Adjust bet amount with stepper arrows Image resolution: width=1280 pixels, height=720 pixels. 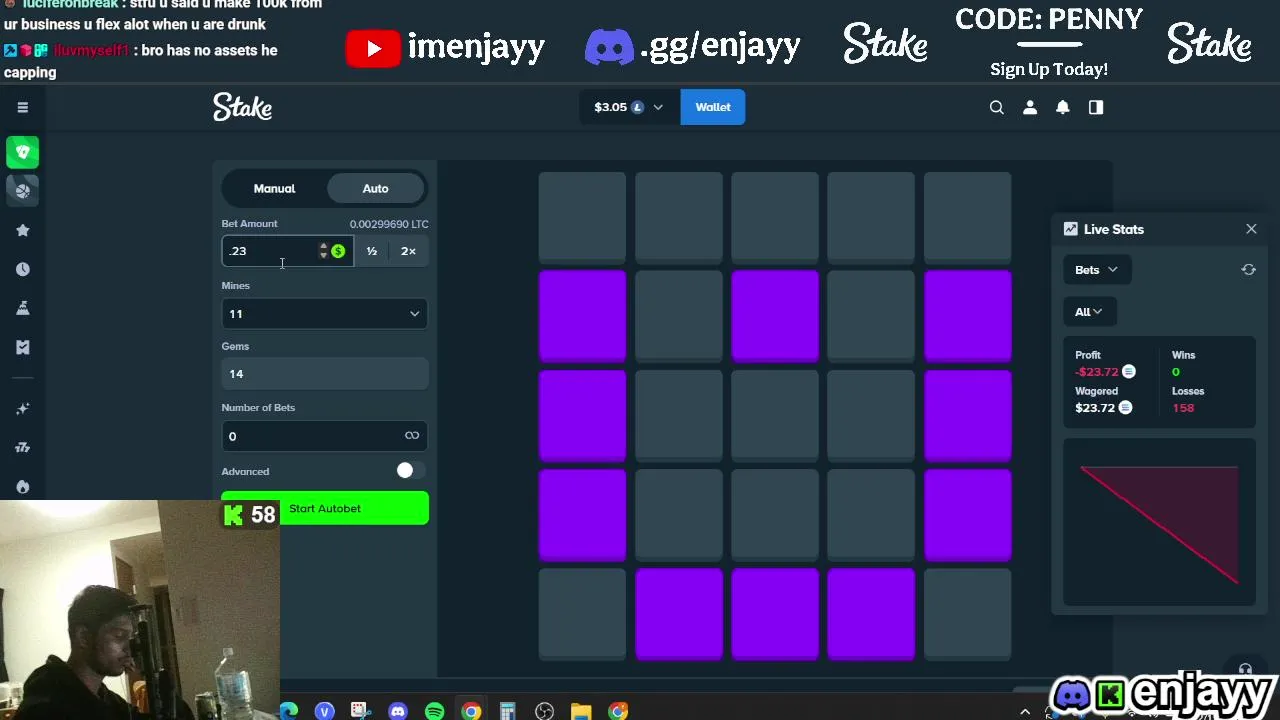(323, 251)
